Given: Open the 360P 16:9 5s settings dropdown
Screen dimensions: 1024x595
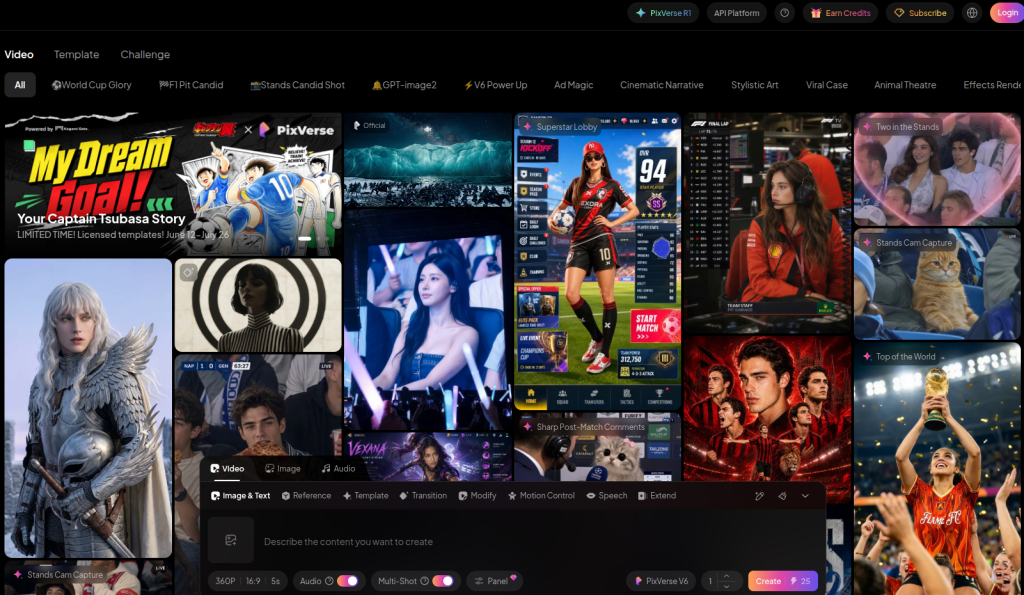Looking at the screenshot, I should pos(248,581).
